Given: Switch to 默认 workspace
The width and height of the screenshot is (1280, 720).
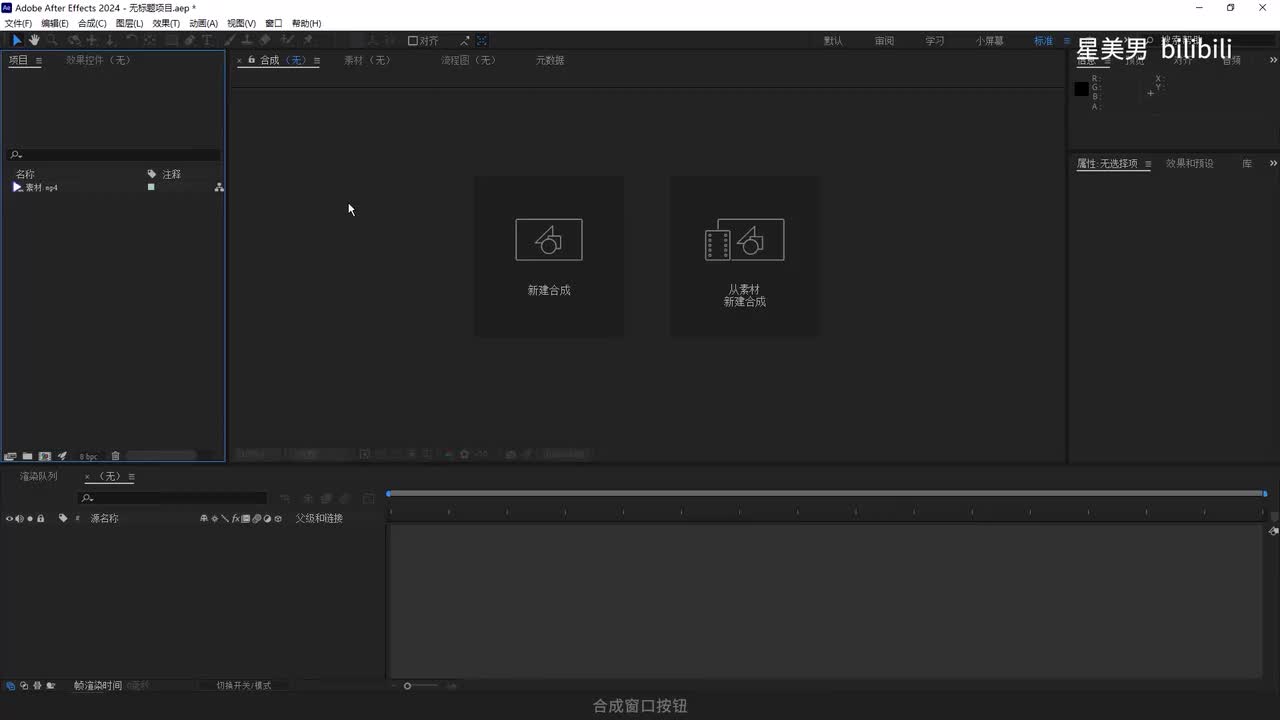Looking at the screenshot, I should (833, 41).
